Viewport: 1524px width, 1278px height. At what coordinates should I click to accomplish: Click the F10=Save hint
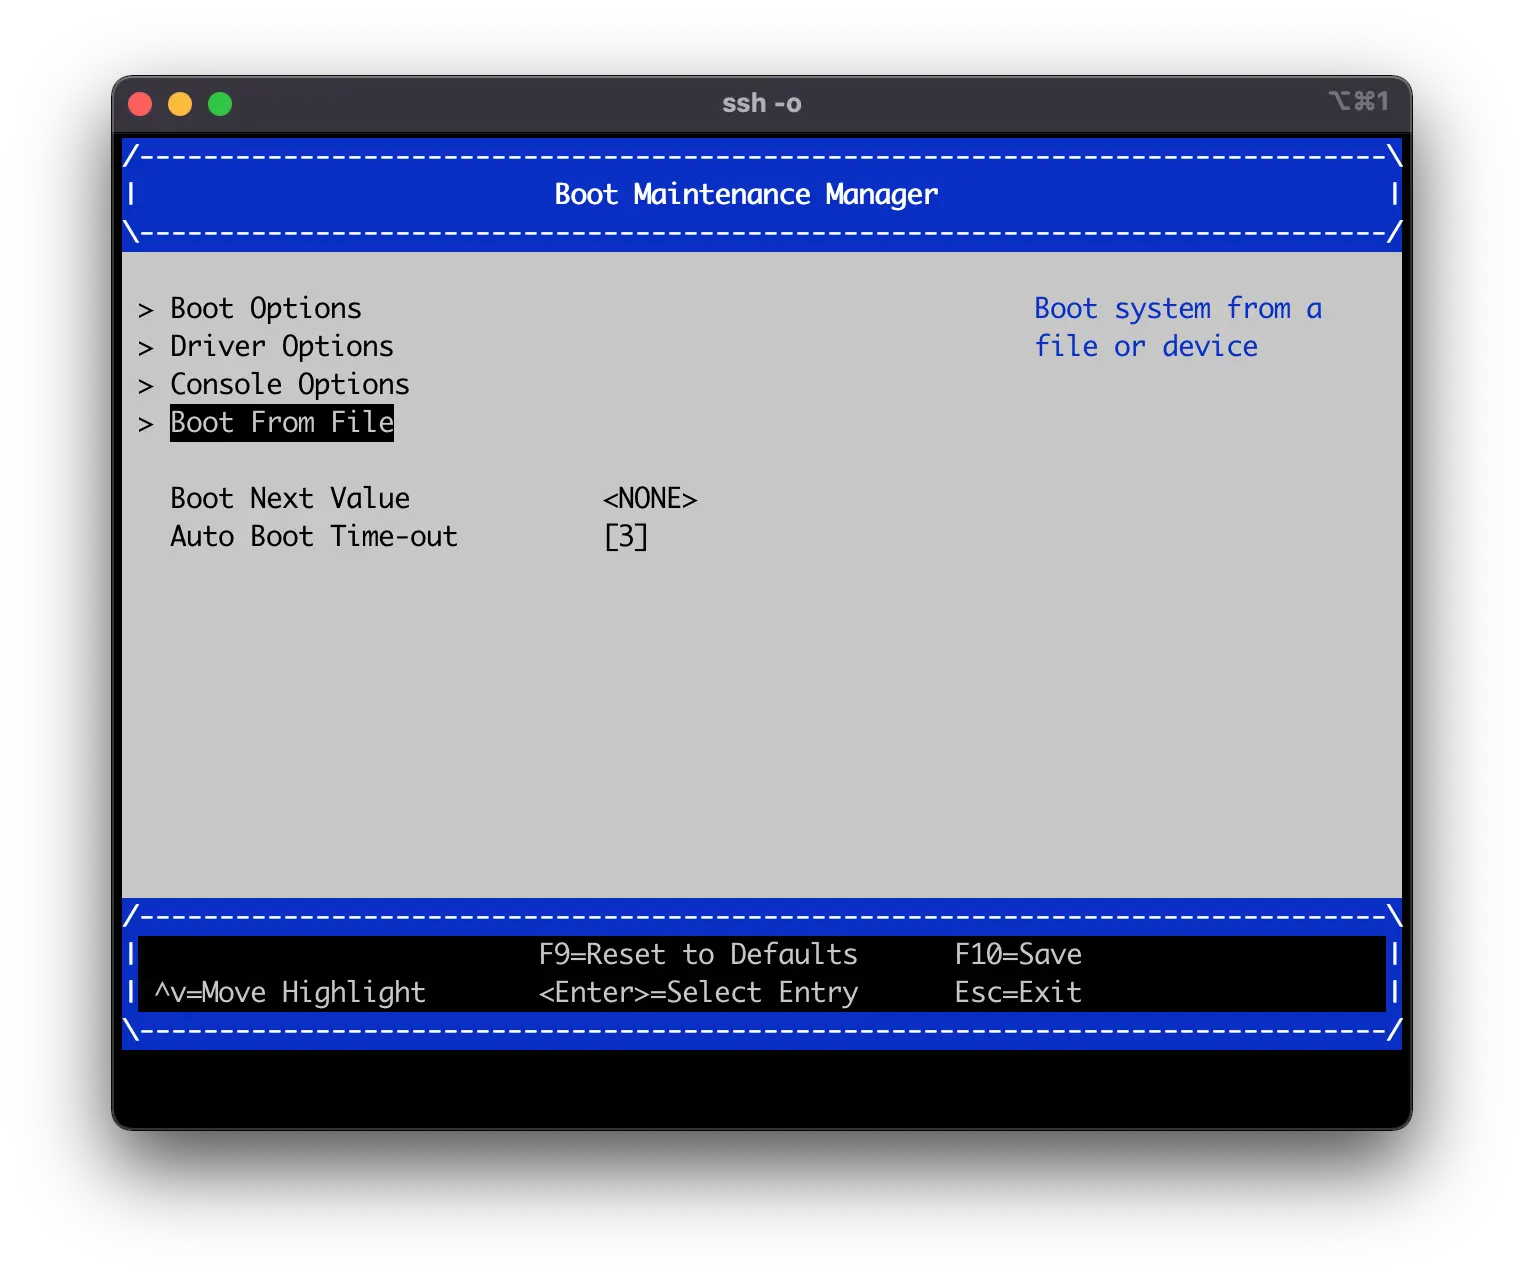pyautogui.click(x=1018, y=955)
